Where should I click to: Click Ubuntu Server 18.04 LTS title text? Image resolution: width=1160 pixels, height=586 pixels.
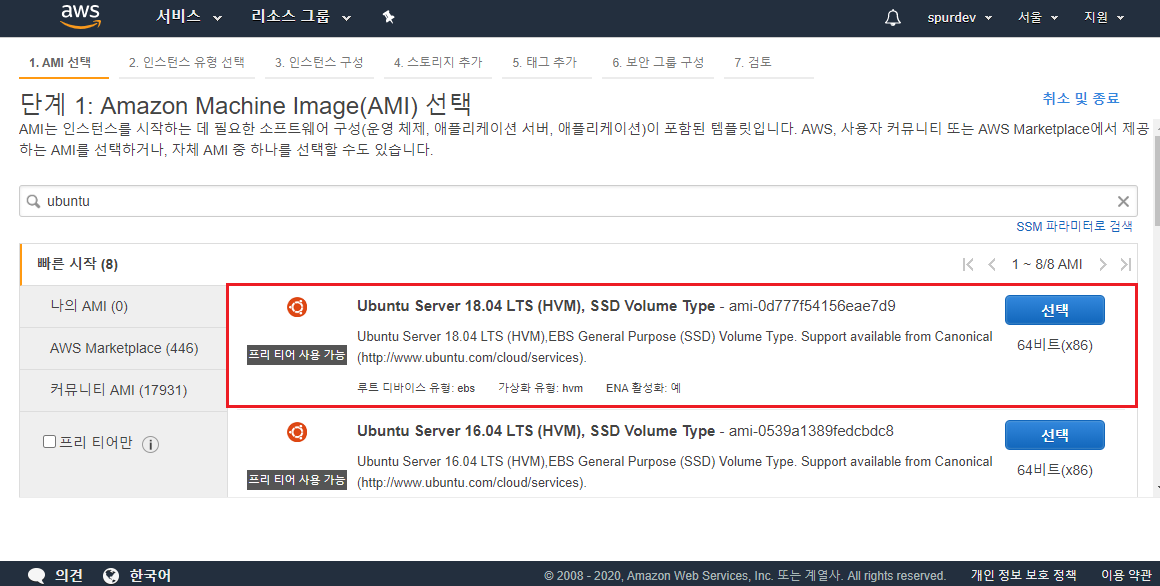(536, 306)
